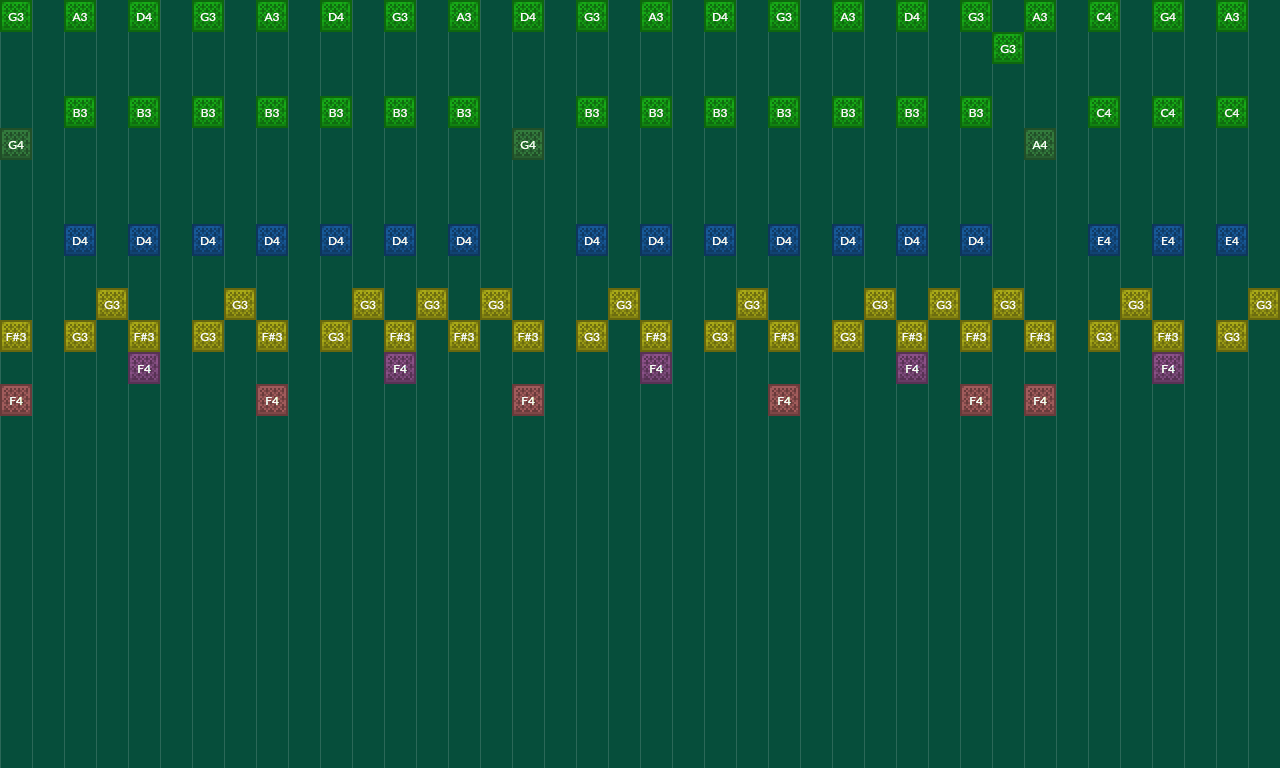Click yellow G3 note below the E4 under A3
The image size is (1280, 768).
click(1232, 337)
